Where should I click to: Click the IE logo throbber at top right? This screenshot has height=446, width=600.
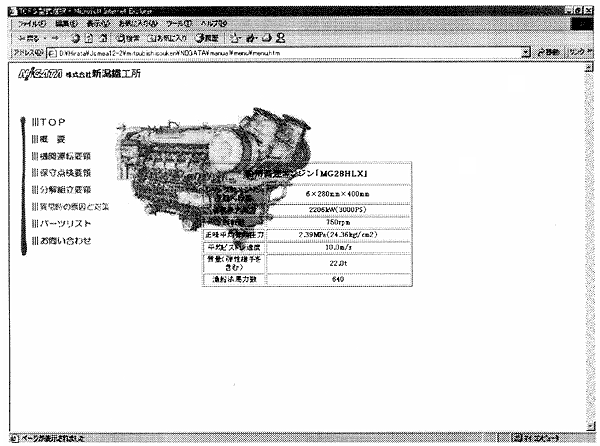pos(581,24)
